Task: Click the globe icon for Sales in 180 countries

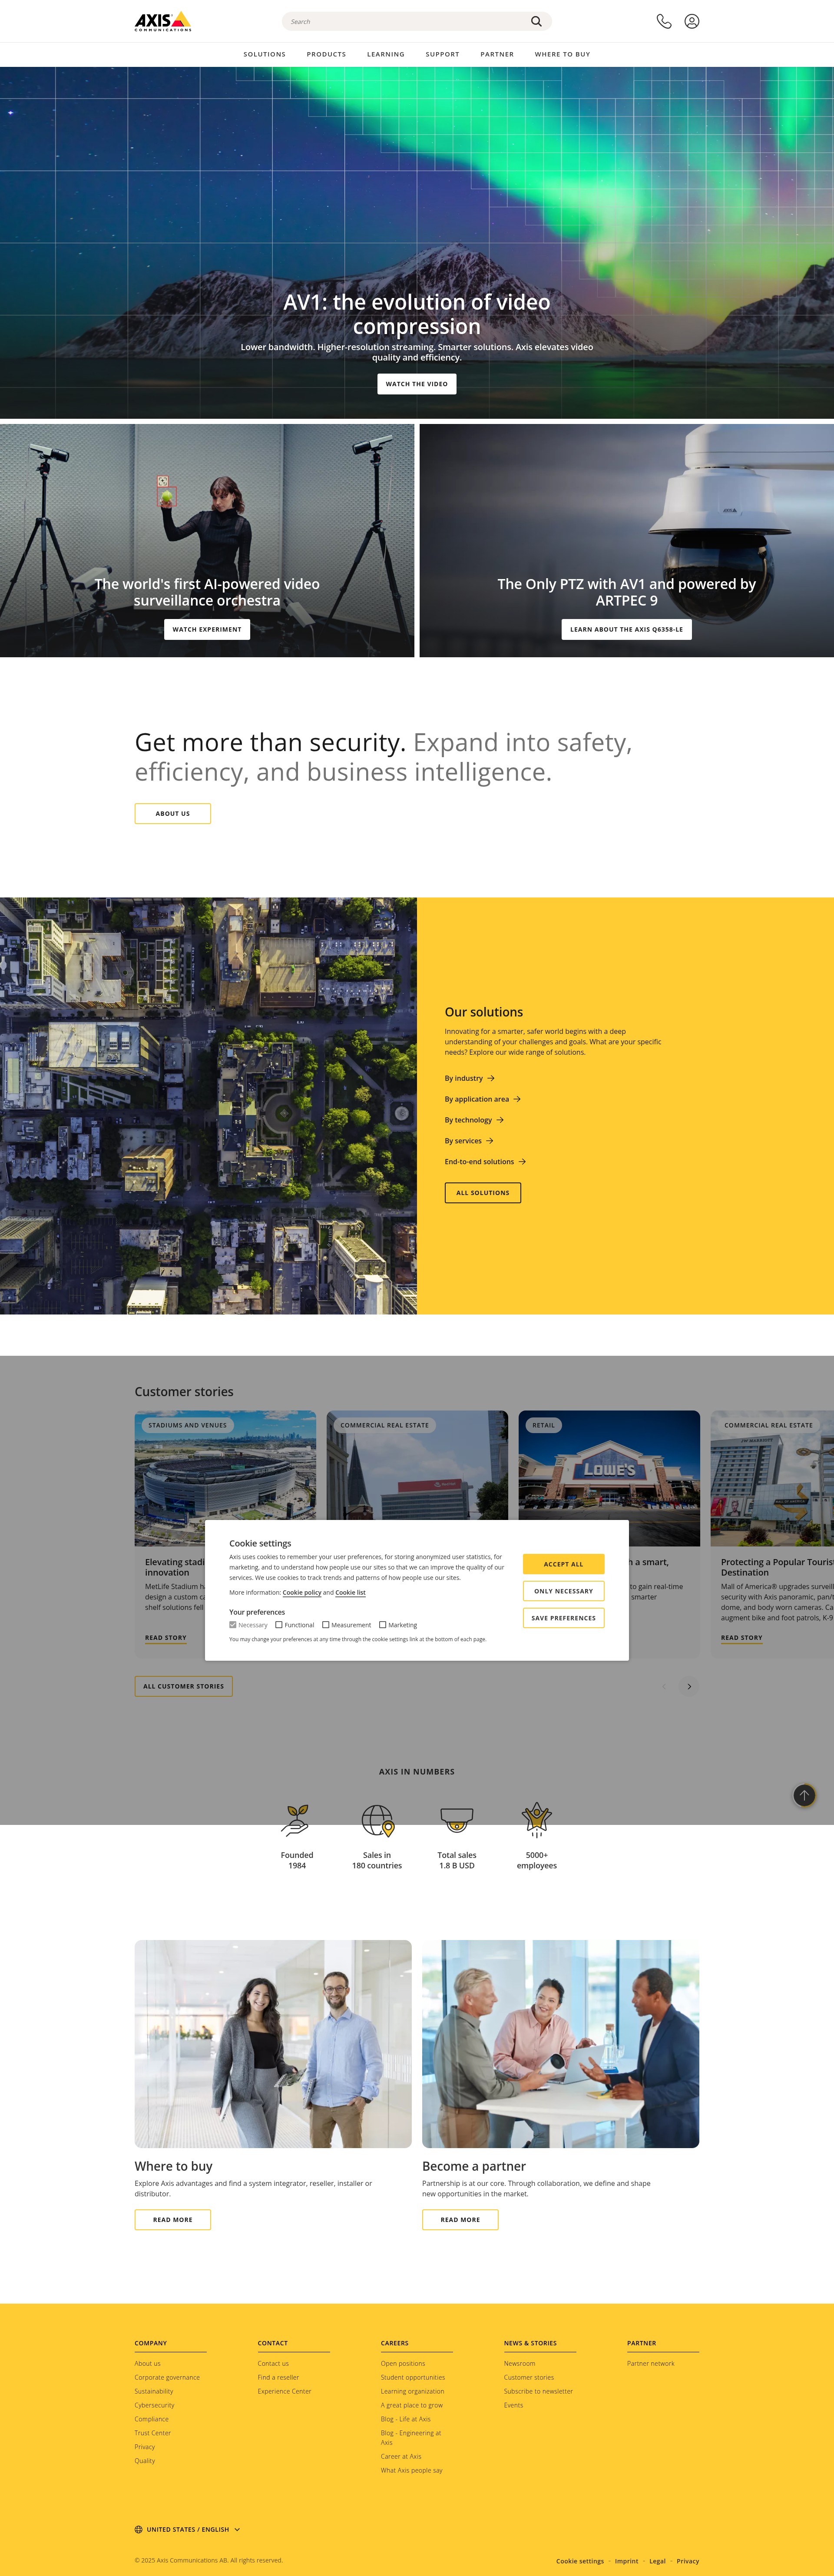Action: point(377,1820)
